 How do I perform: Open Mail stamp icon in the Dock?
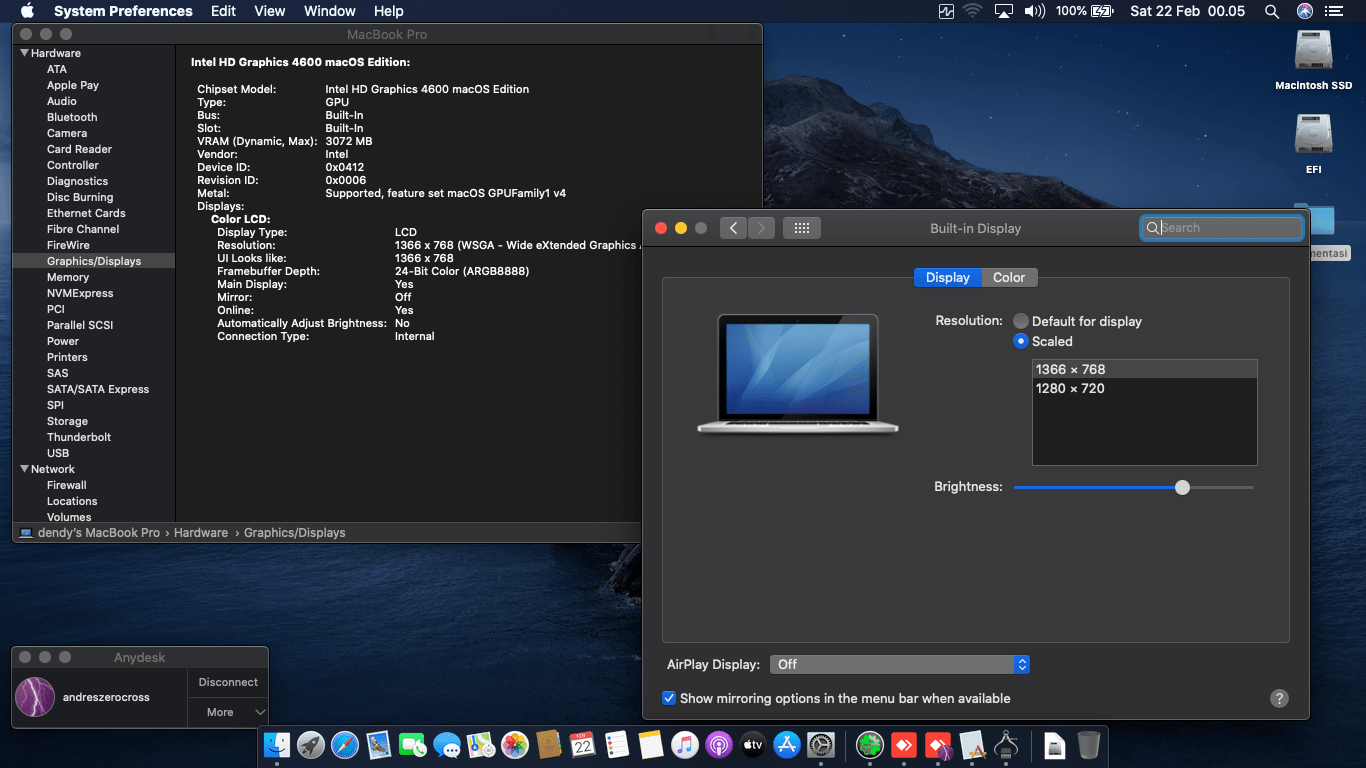point(378,744)
